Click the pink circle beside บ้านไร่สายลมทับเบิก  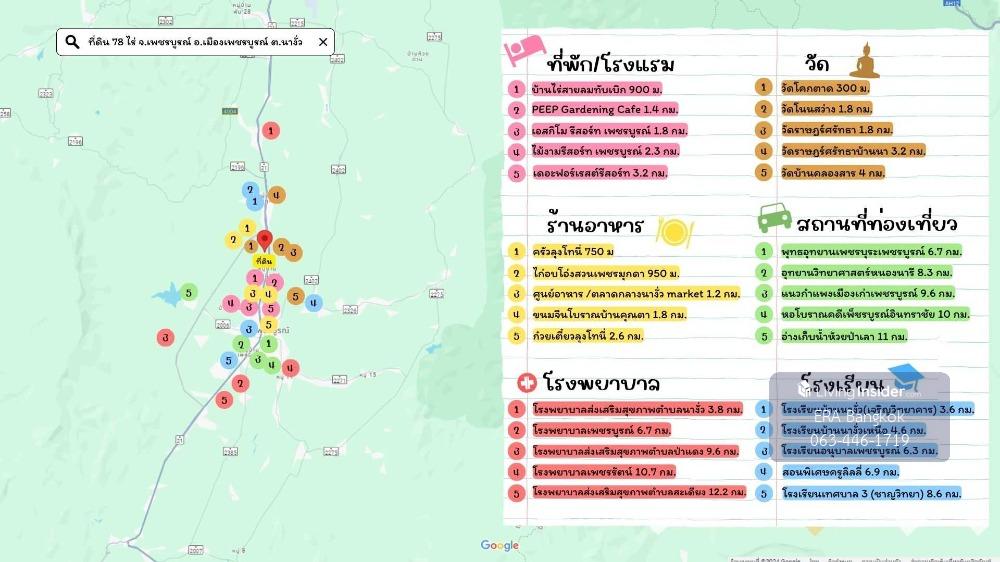point(516,89)
